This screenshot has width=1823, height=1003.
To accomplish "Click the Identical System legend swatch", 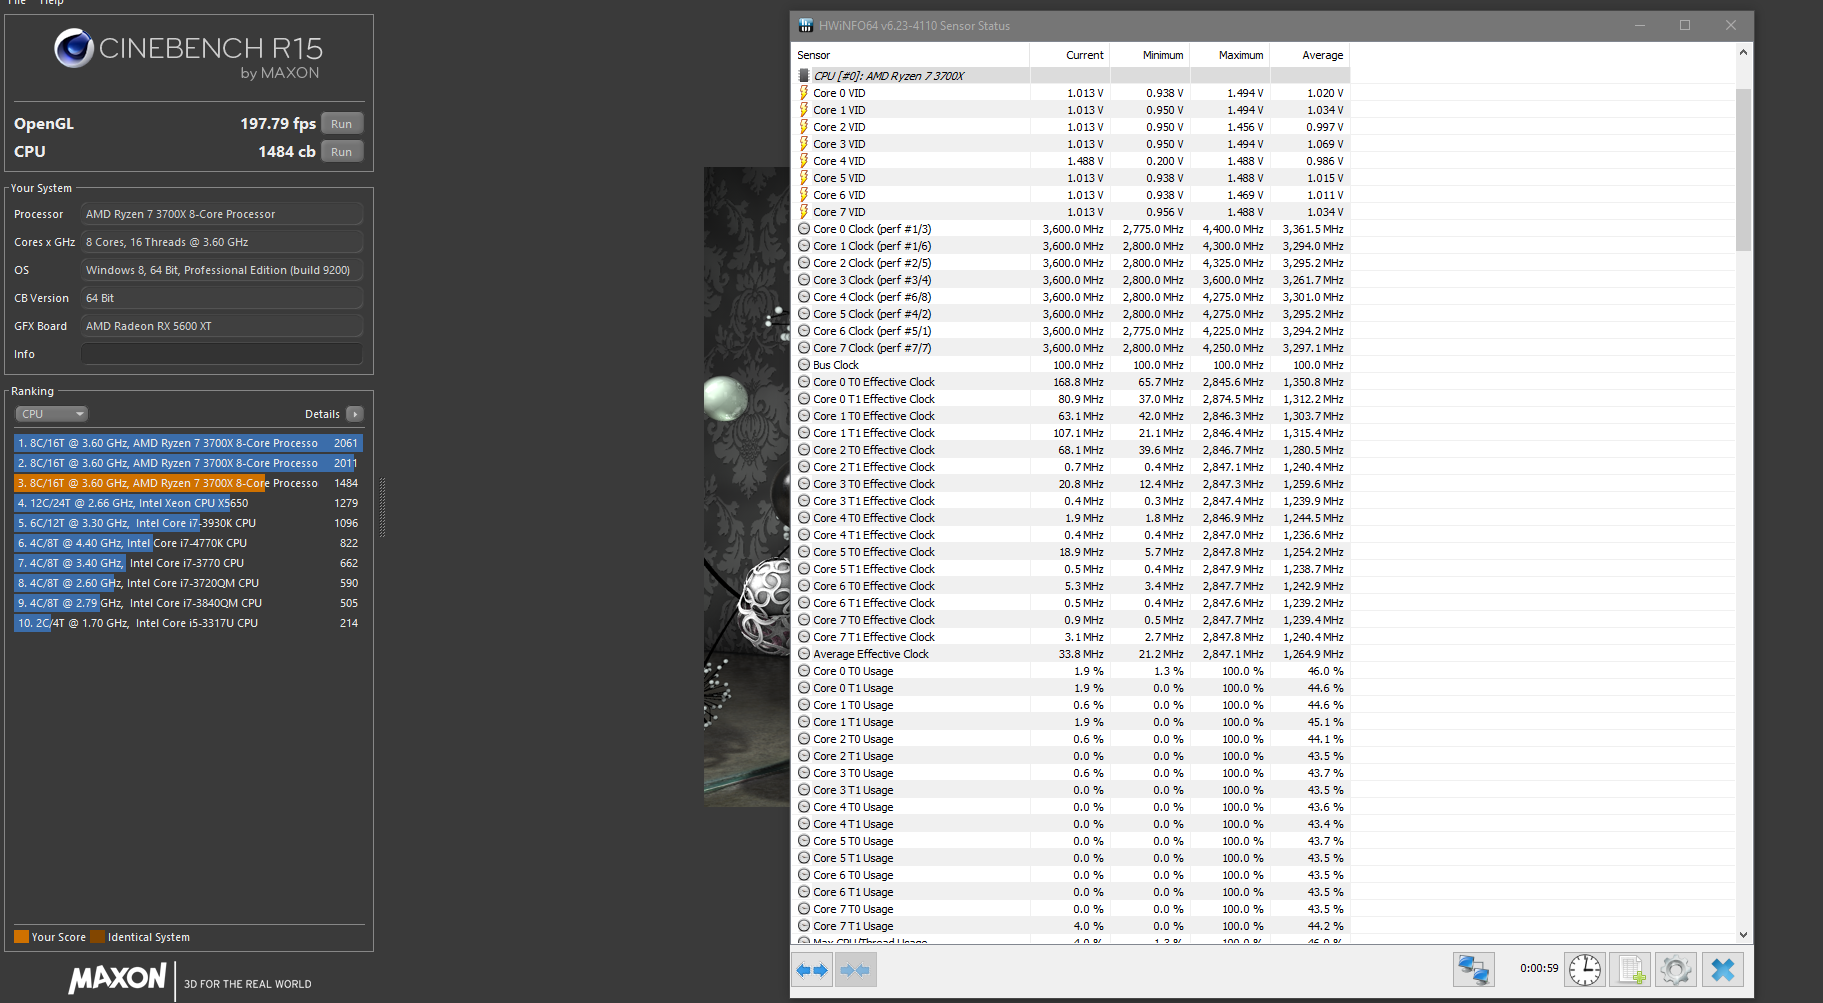I will tap(97, 937).
